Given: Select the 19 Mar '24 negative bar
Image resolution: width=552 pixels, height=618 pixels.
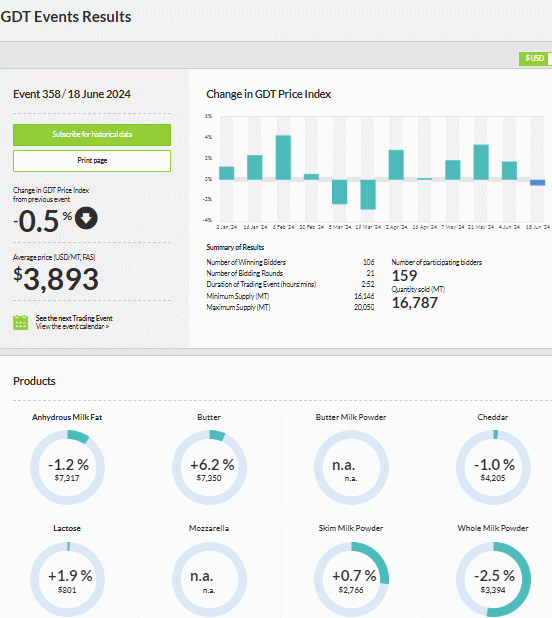Looking at the screenshot, I should pyautogui.click(x=368, y=194).
